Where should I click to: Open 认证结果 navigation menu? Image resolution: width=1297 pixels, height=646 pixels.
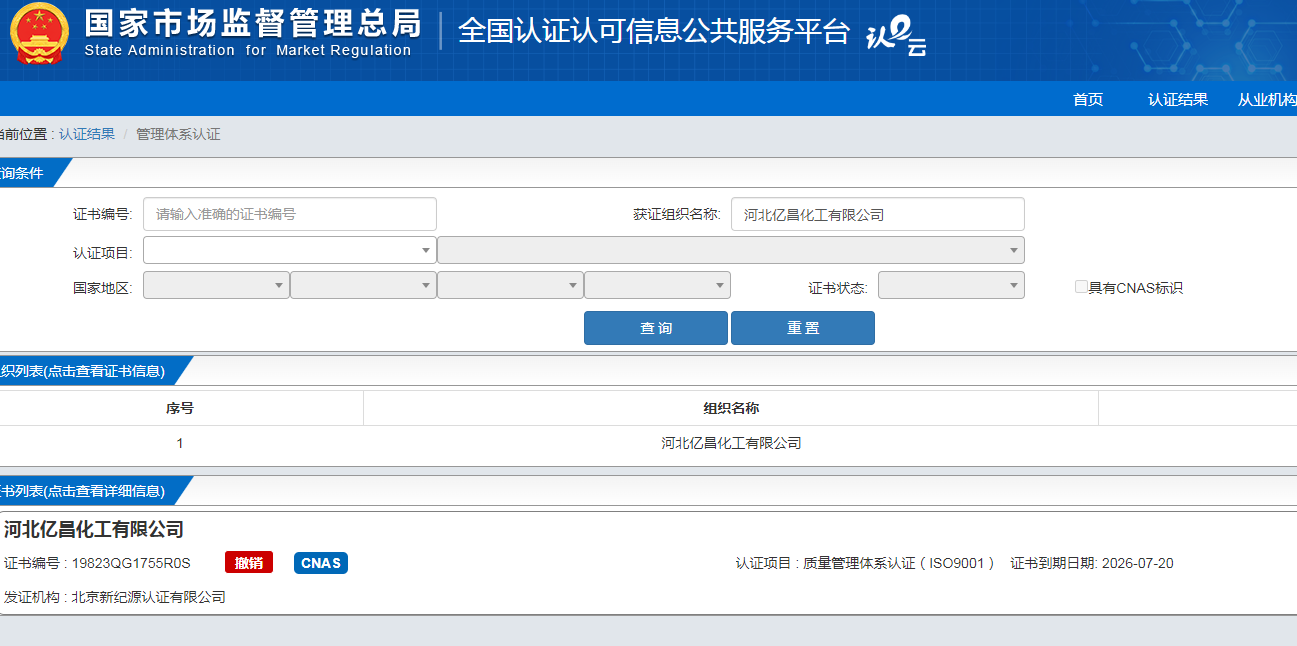(1178, 99)
